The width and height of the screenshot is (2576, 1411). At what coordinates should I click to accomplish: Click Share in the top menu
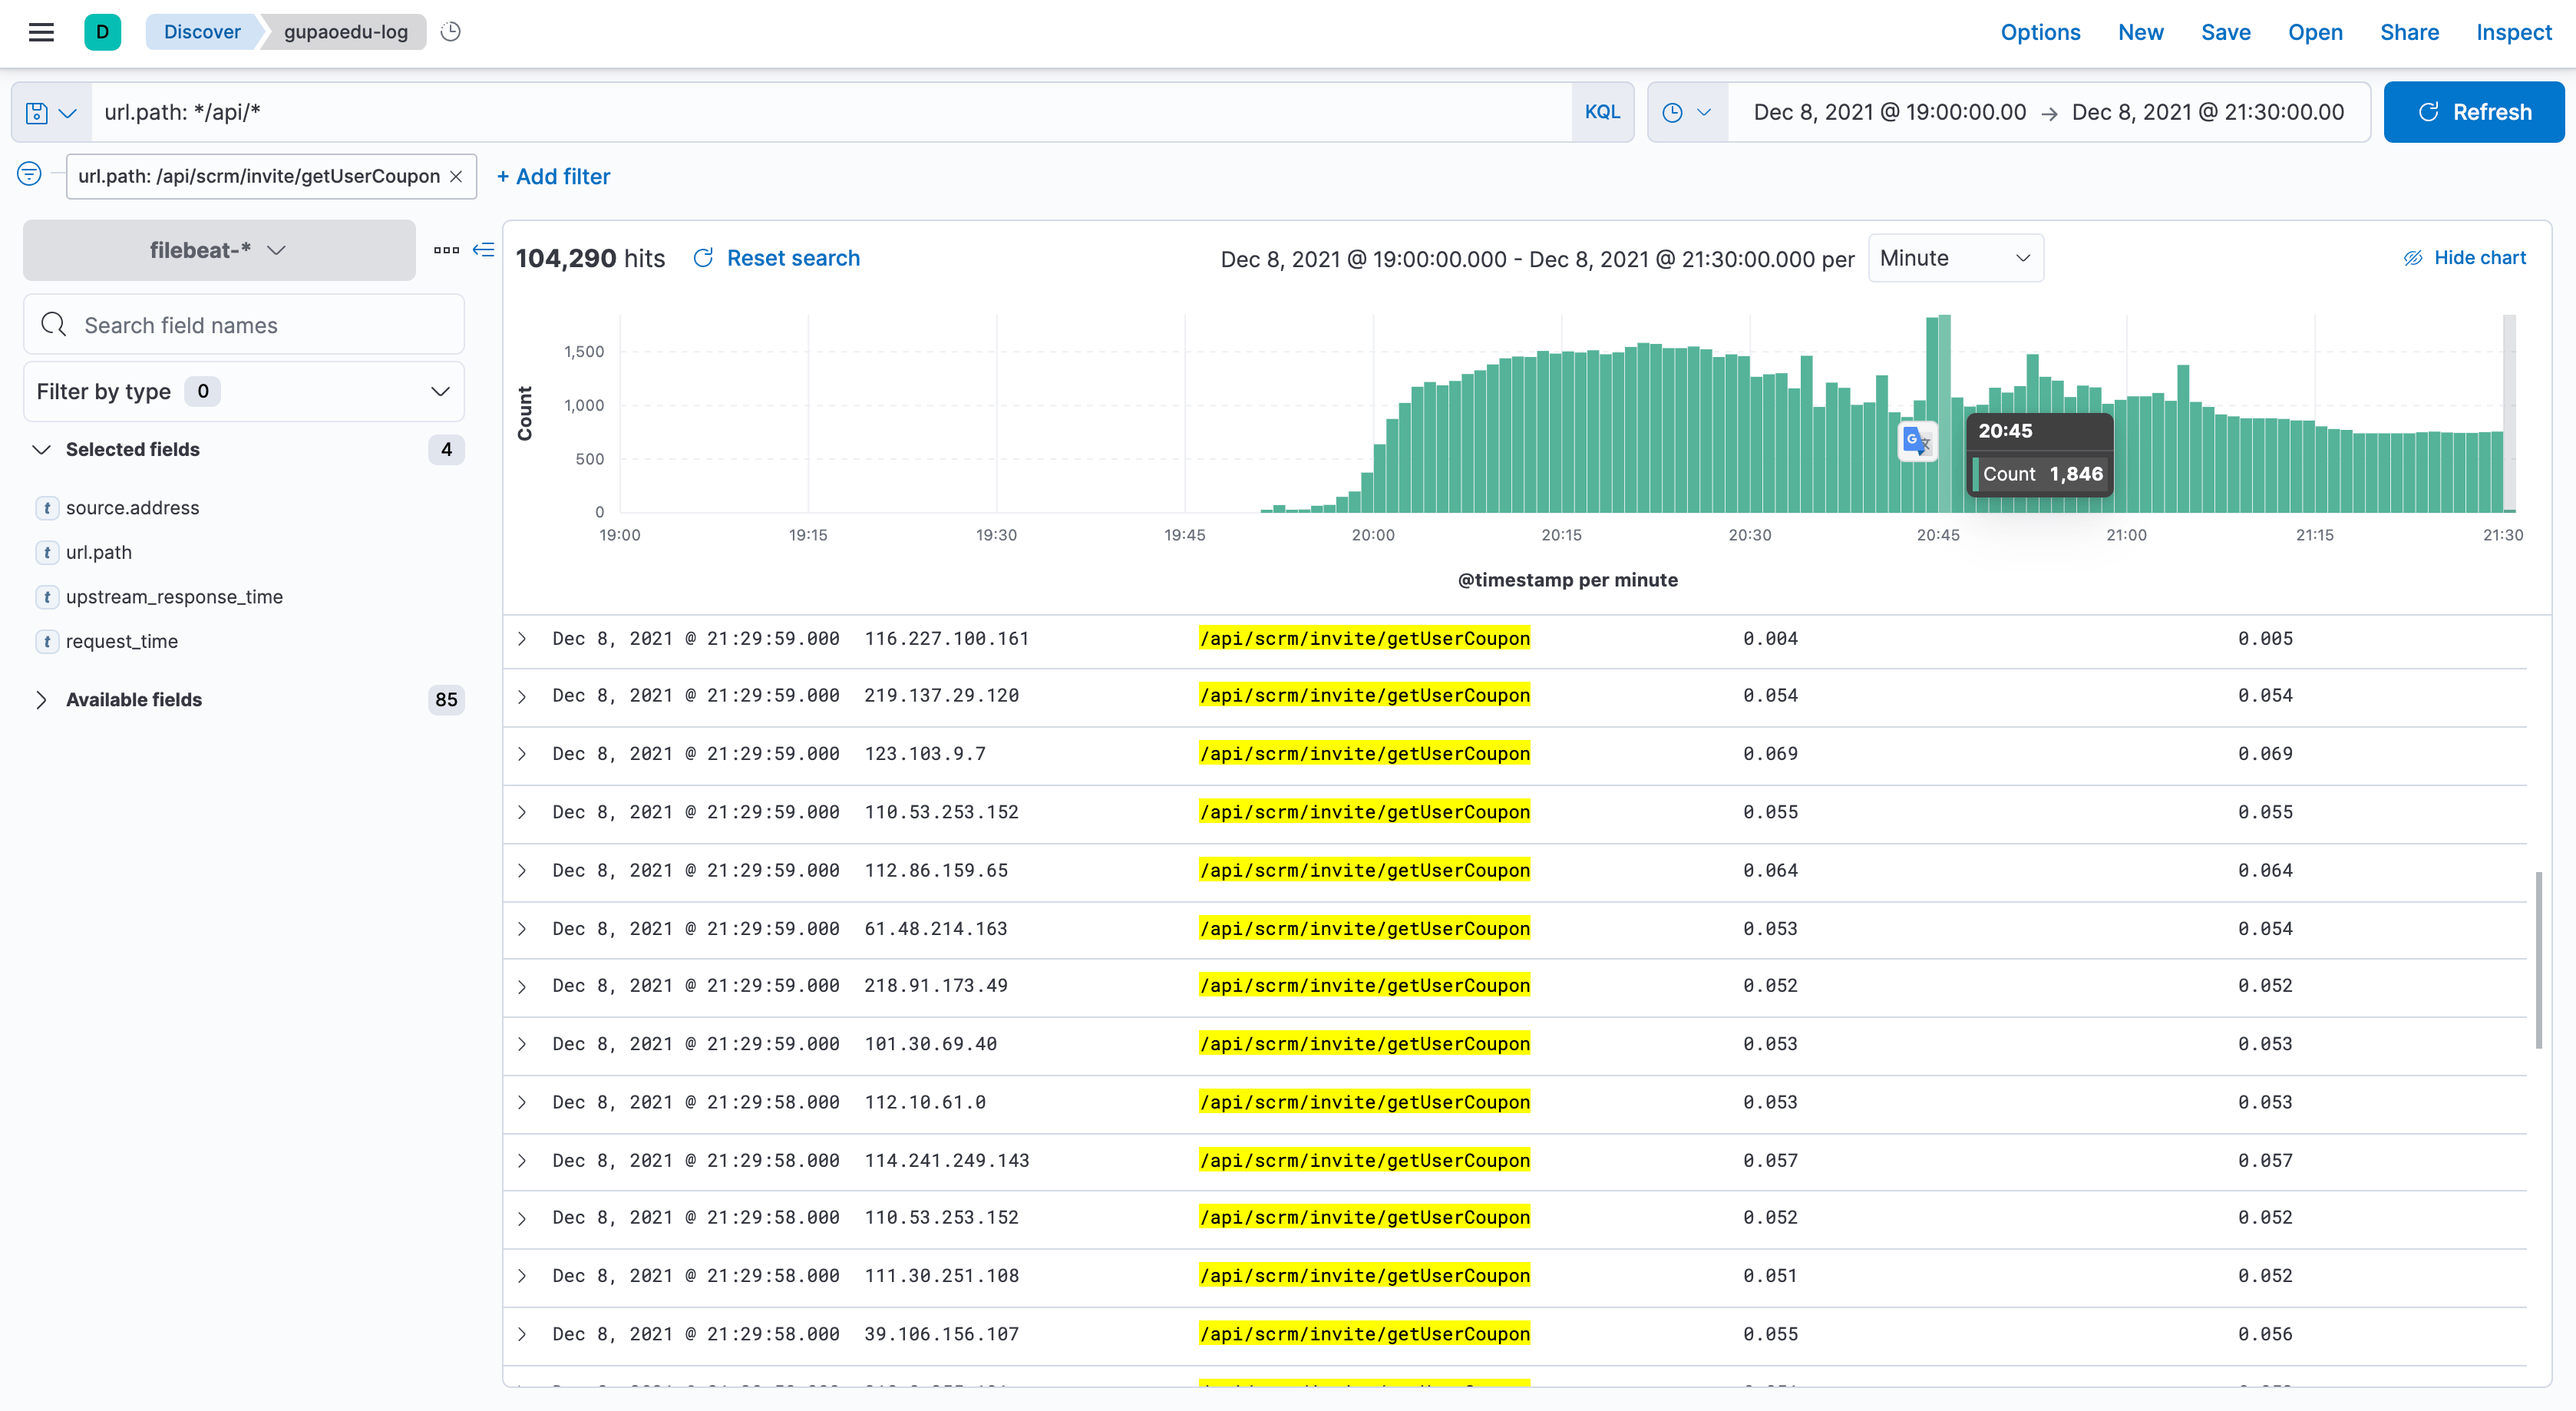(2409, 32)
